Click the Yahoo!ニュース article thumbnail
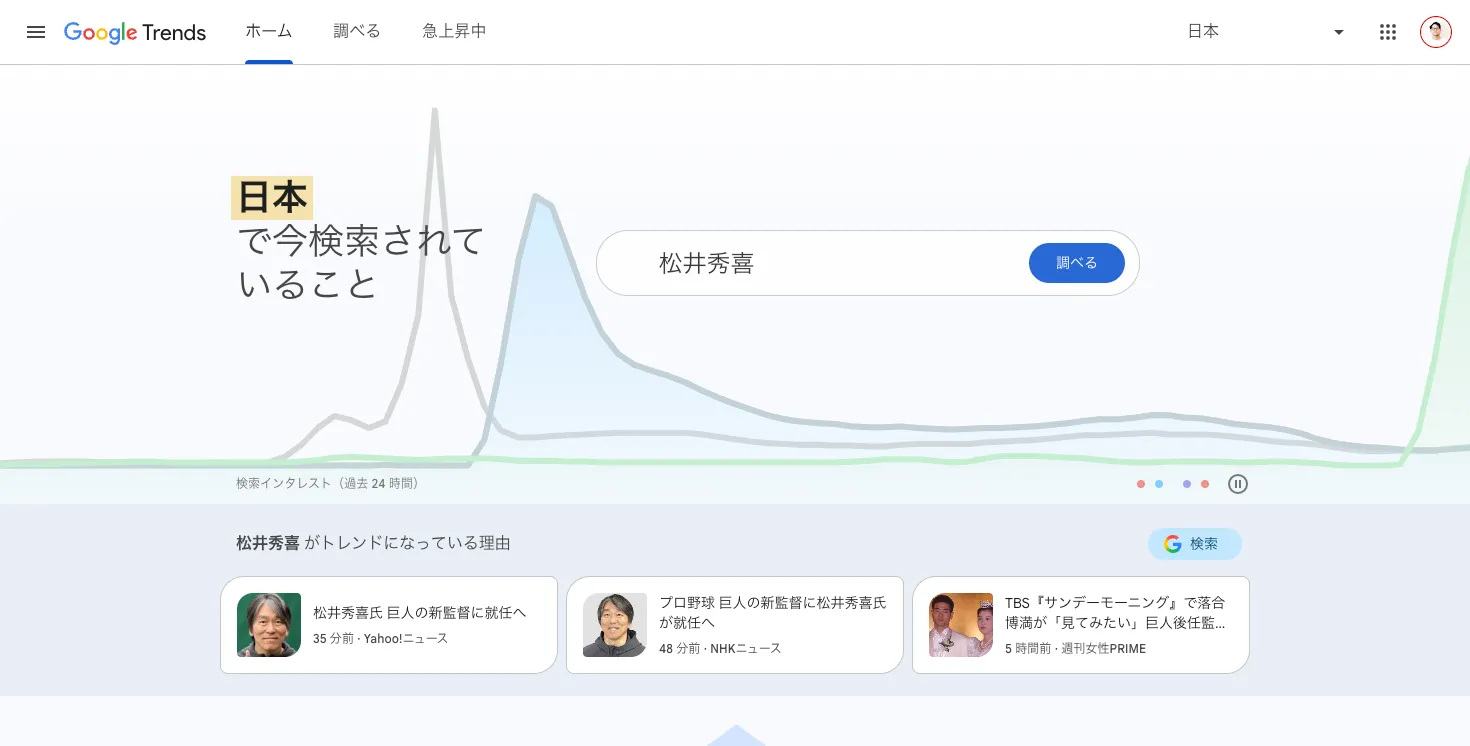The width and height of the screenshot is (1470, 746). 269,625
